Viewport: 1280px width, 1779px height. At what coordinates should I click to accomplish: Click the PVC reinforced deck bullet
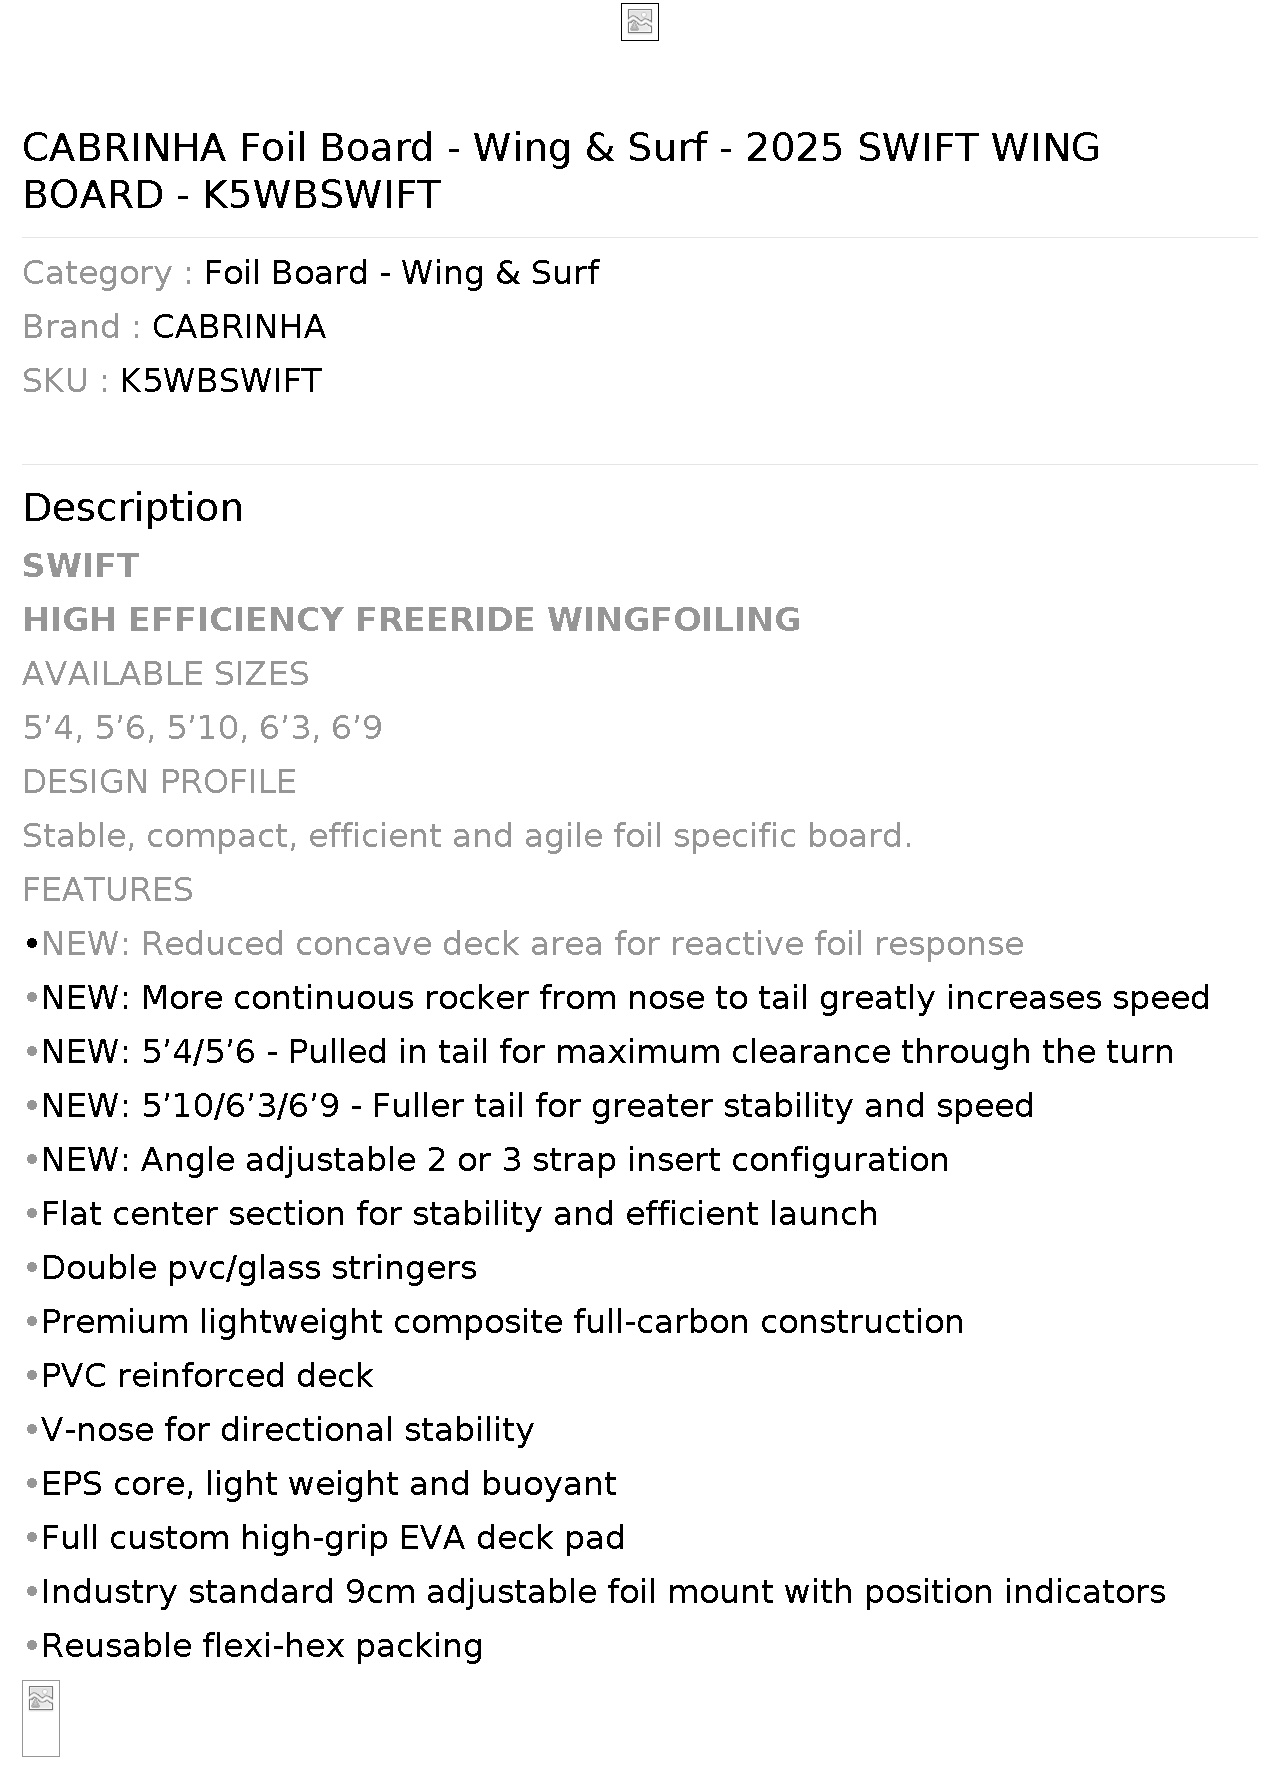point(198,1376)
